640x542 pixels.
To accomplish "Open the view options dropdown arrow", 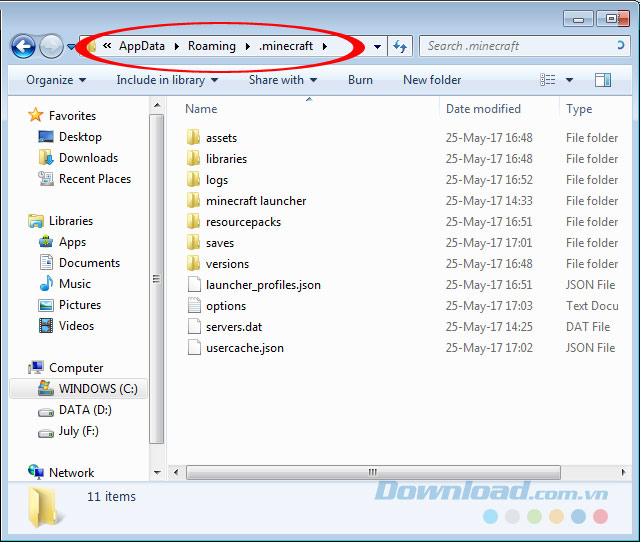I will 569,80.
